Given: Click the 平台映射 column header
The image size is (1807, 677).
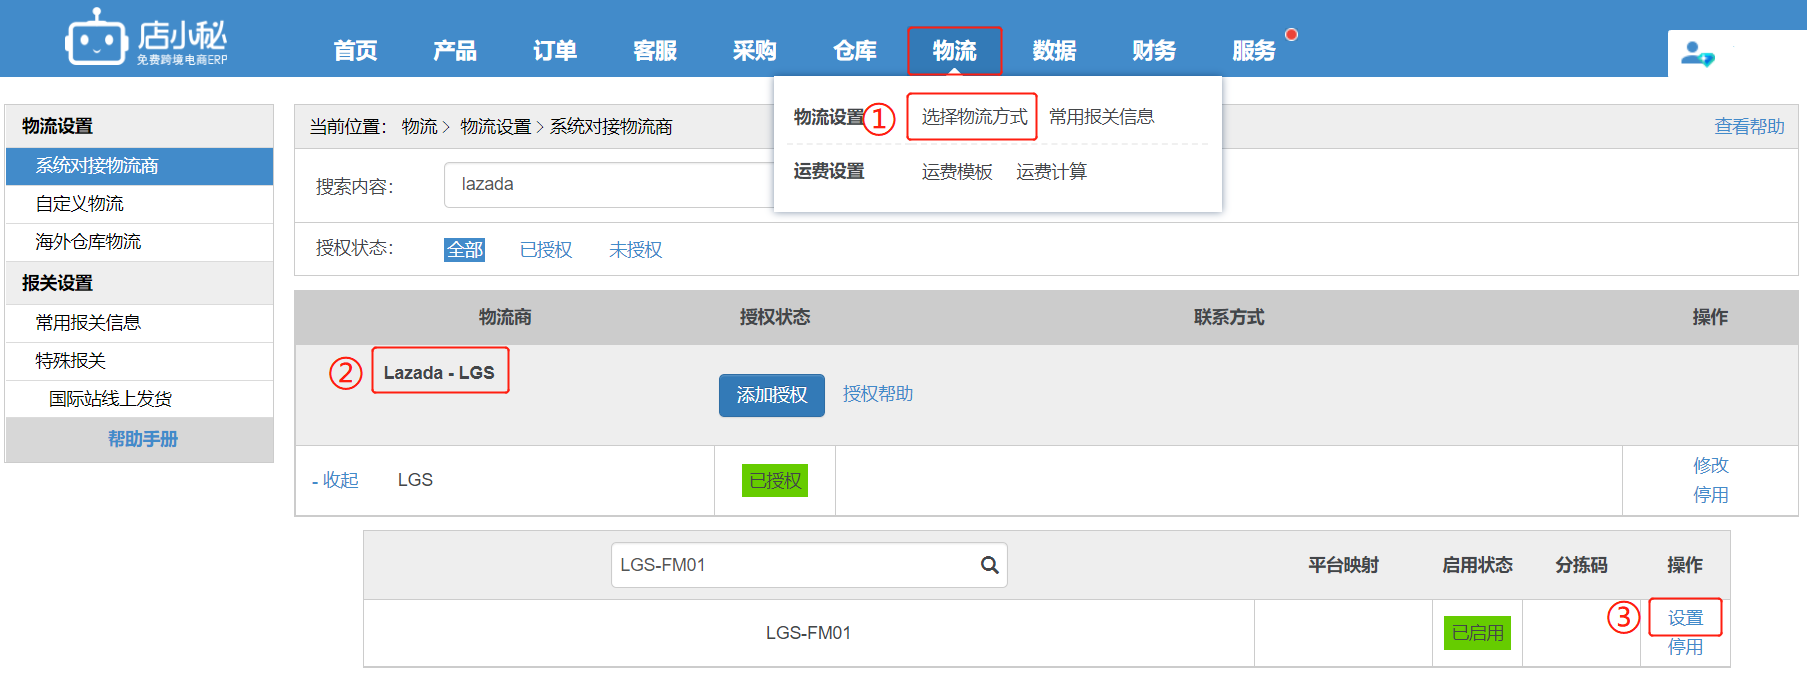Looking at the screenshot, I should coord(1343,565).
